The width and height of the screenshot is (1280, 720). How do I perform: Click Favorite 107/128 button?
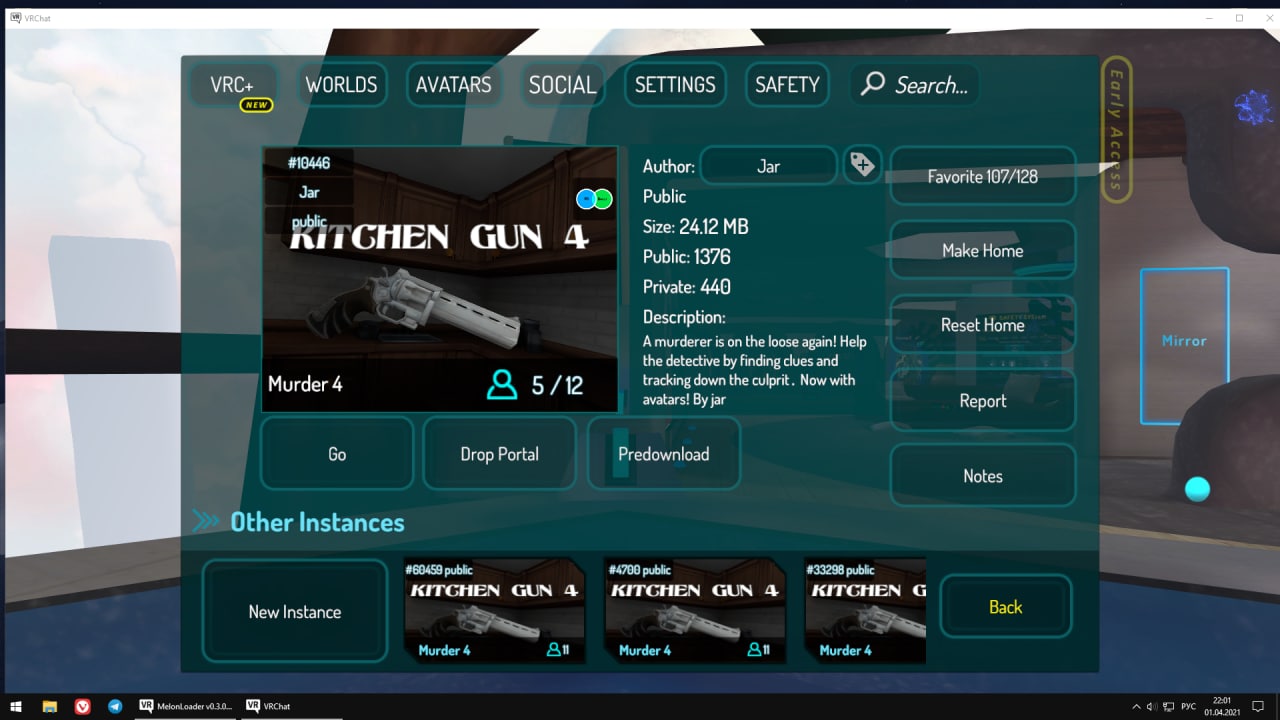coord(982,177)
